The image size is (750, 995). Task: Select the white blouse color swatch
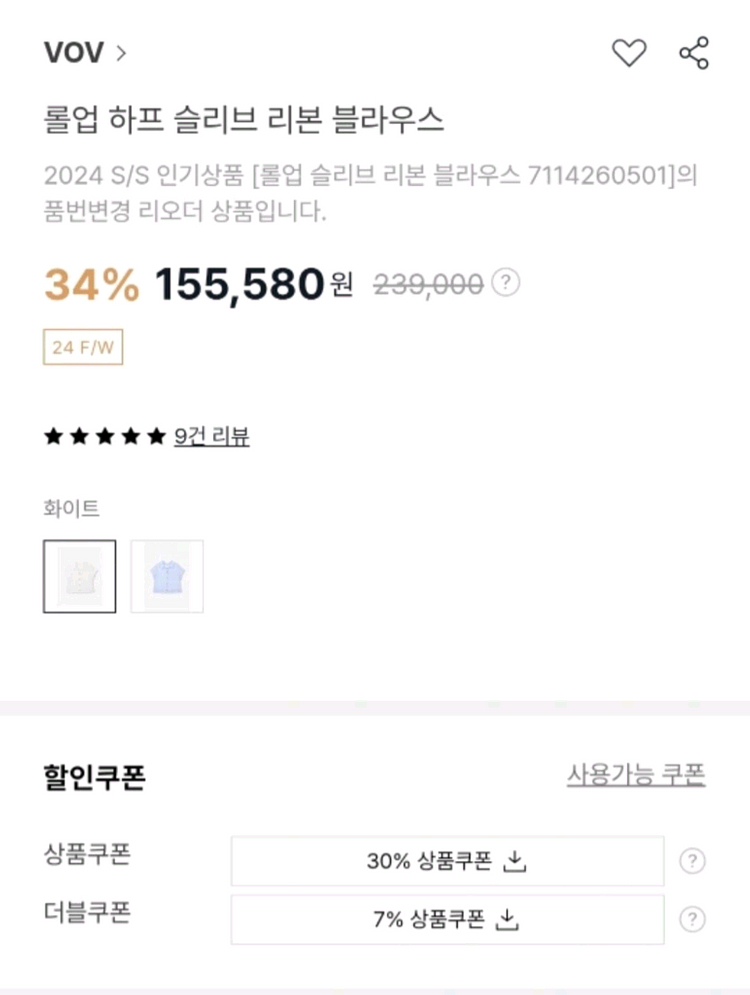(79, 576)
